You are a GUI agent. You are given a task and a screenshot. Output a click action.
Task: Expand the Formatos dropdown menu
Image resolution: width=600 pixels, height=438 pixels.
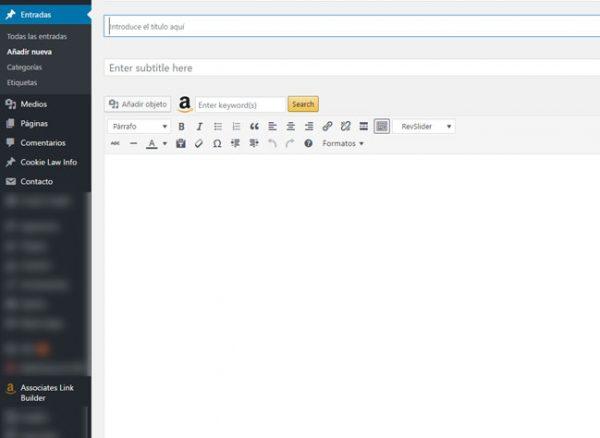point(343,144)
